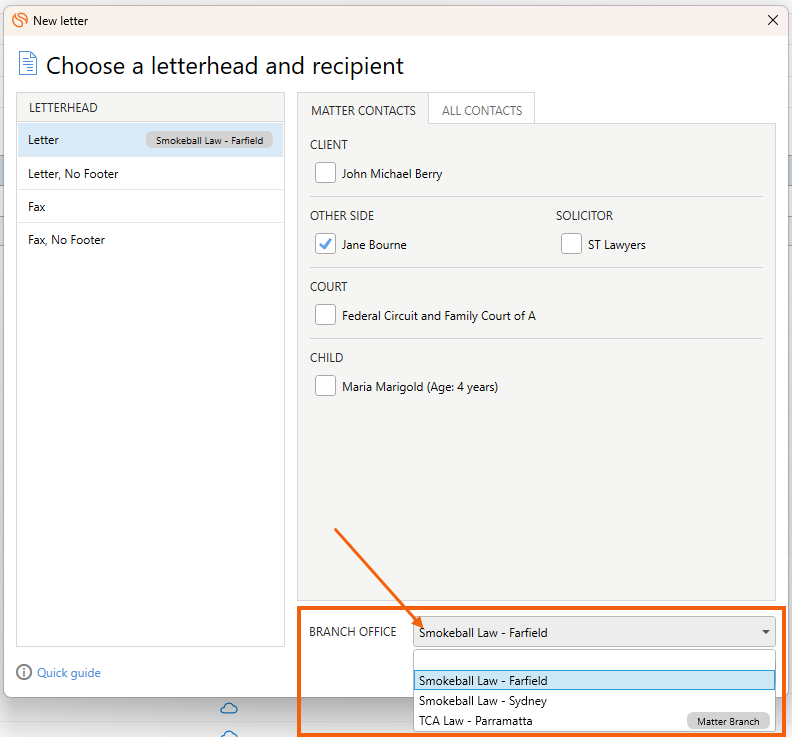Image resolution: width=792 pixels, height=737 pixels.
Task: Click the Smokeball logo icon in title bar
Action: pyautogui.click(x=20, y=20)
